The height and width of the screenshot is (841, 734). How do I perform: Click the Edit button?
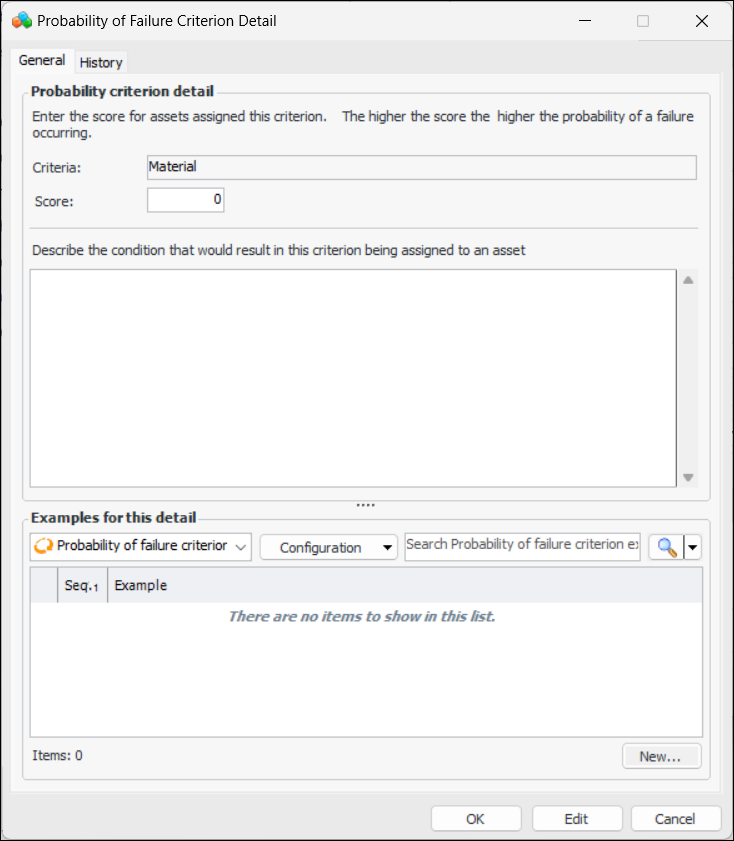[x=576, y=819]
